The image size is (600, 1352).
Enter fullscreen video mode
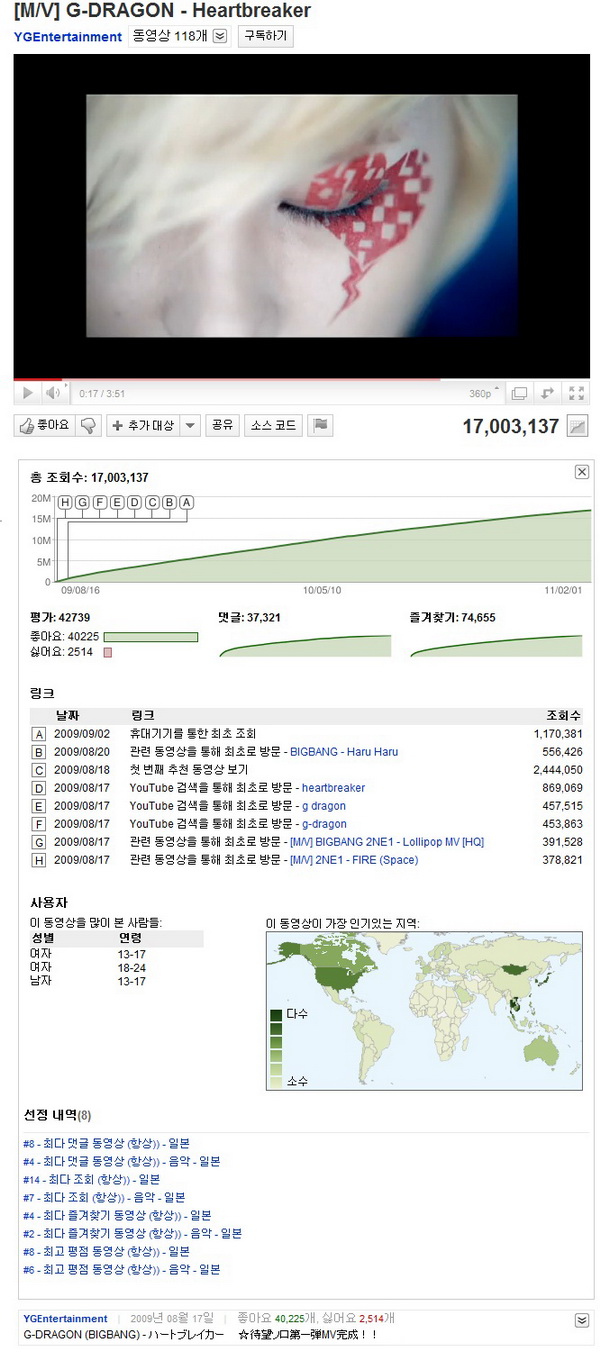pos(576,394)
